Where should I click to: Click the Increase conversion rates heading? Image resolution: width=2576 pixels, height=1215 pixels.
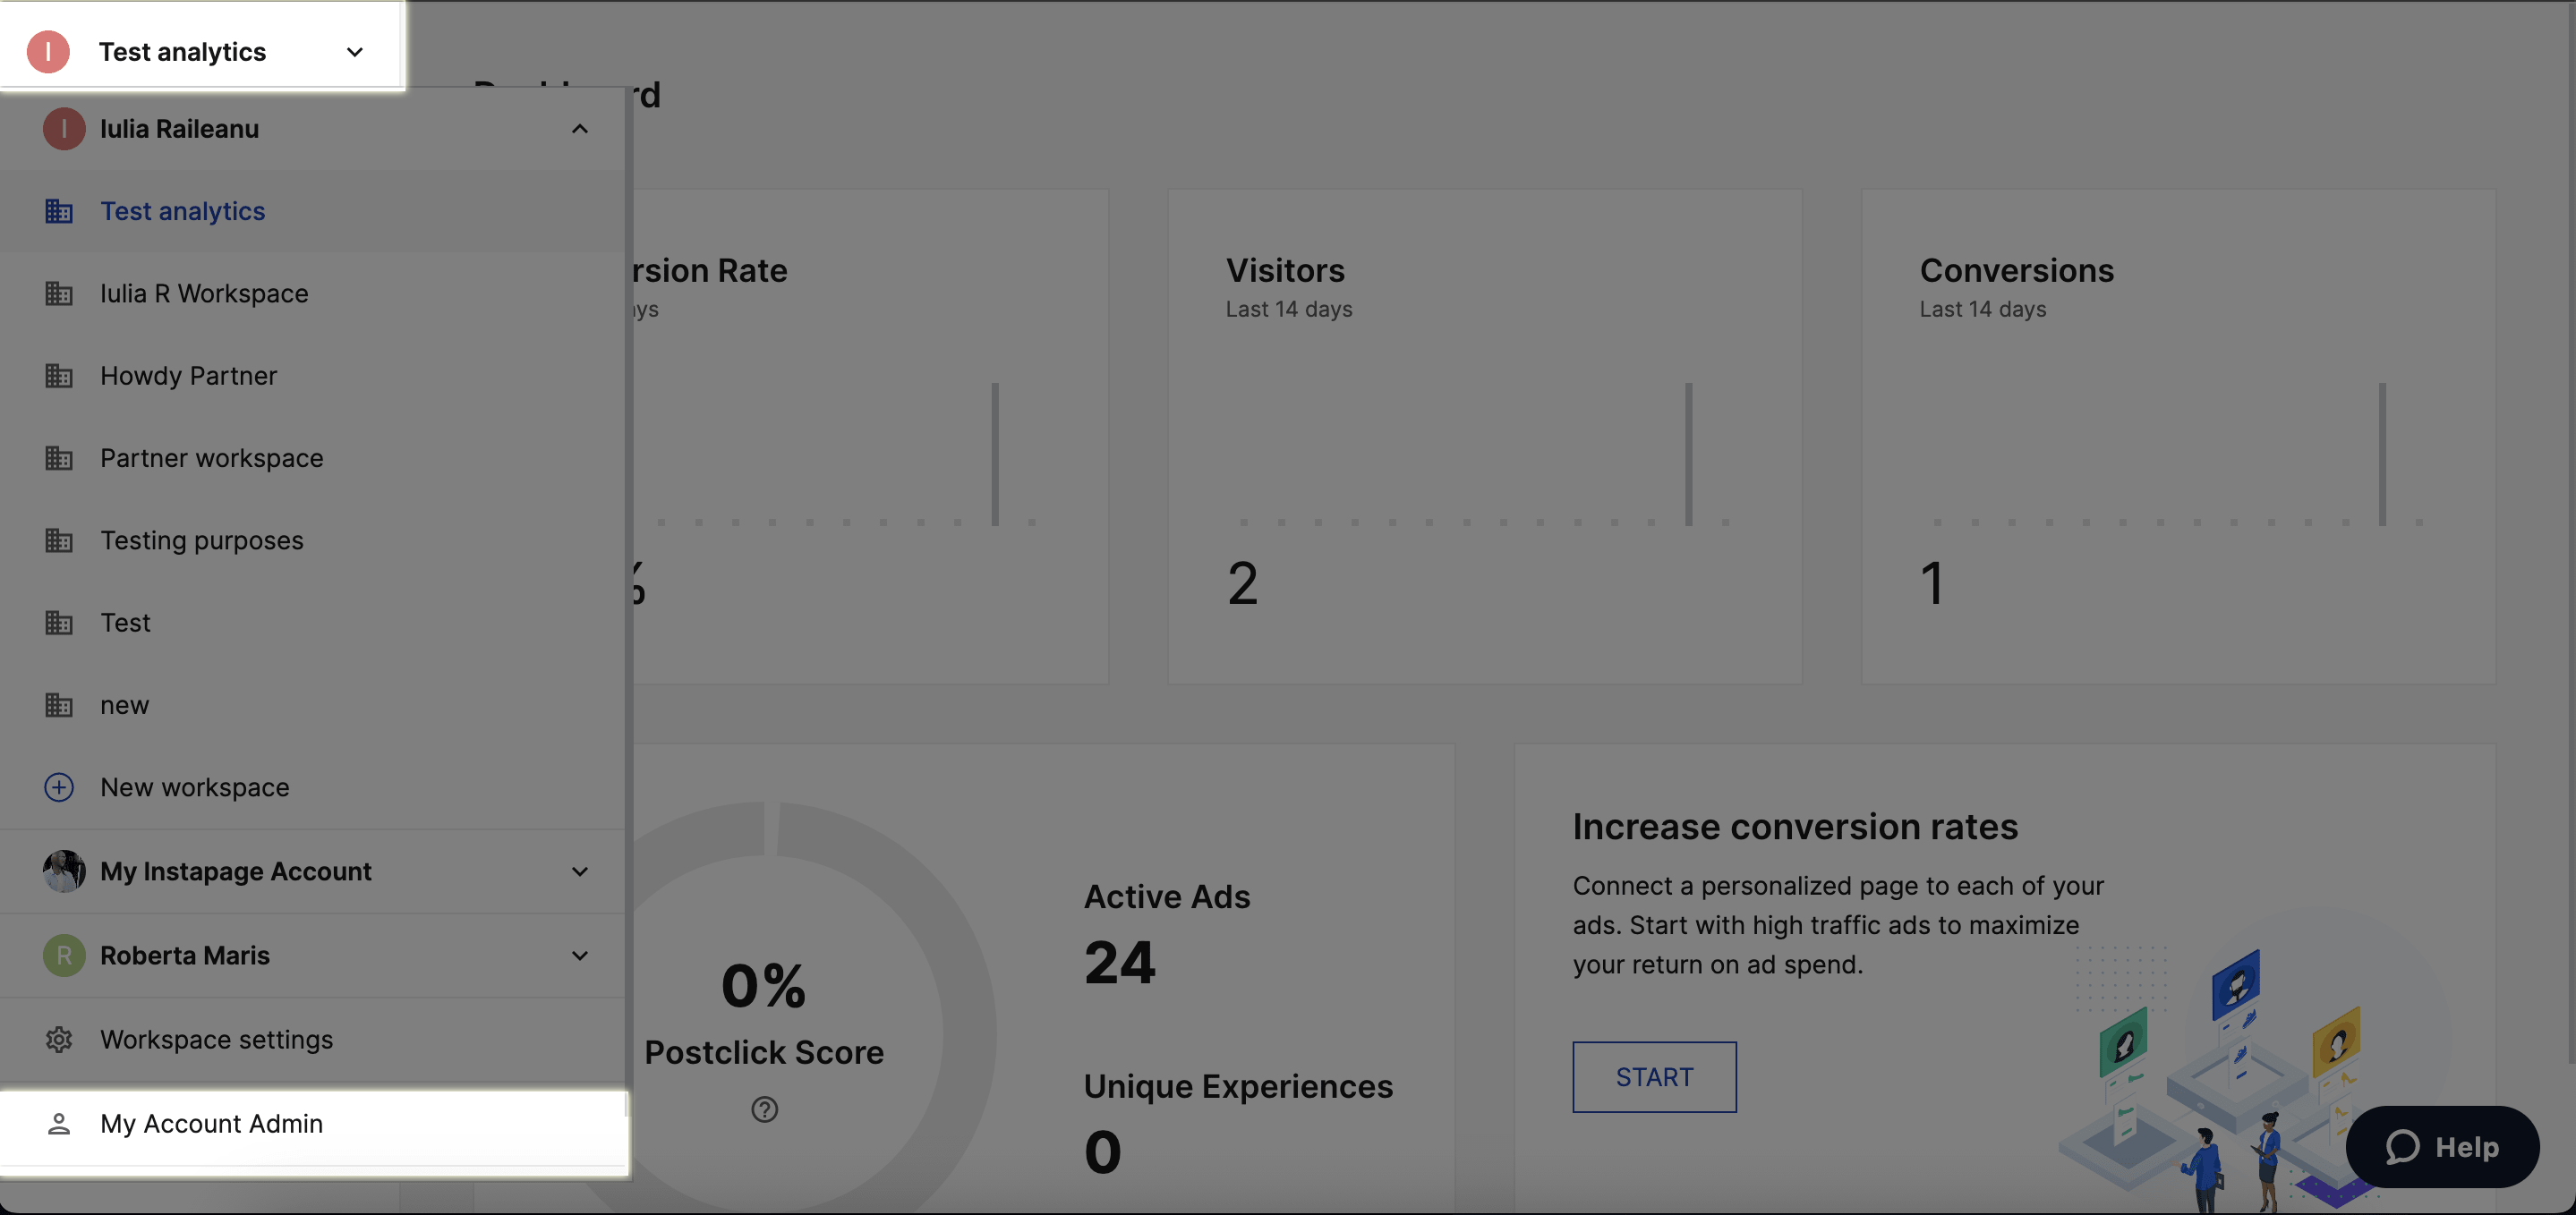point(1795,827)
